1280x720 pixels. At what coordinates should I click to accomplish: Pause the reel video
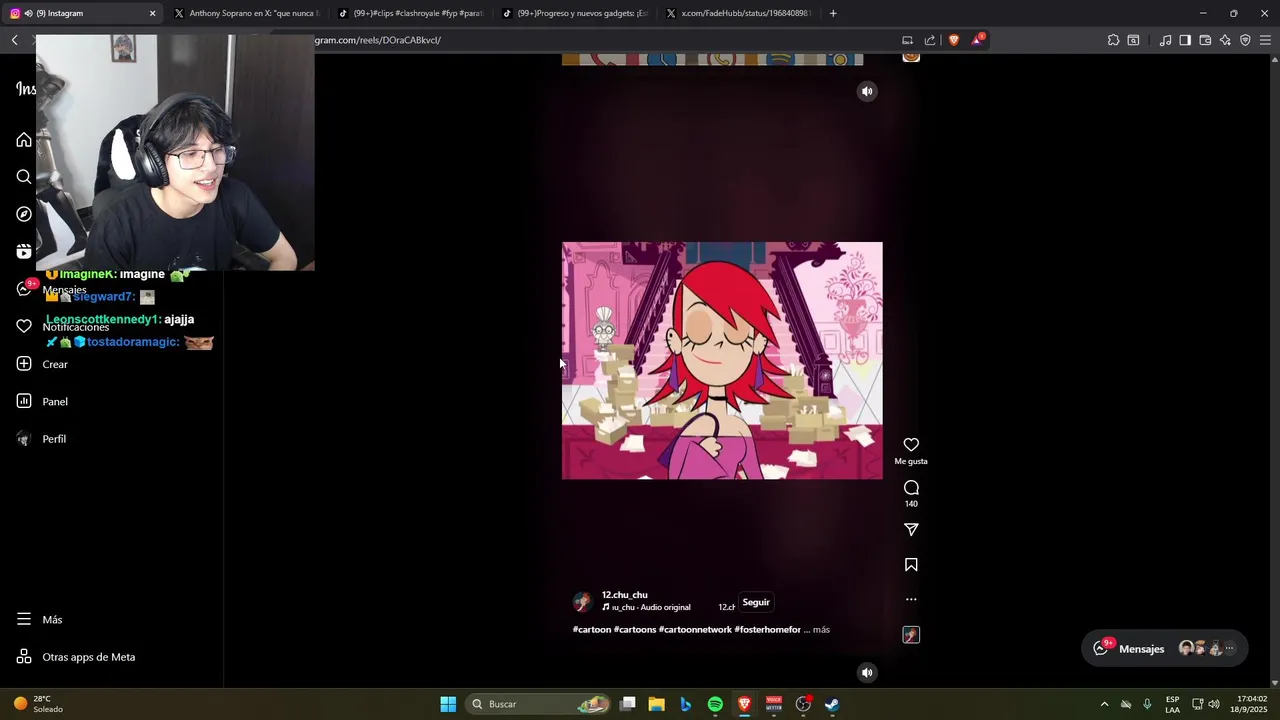click(x=722, y=360)
